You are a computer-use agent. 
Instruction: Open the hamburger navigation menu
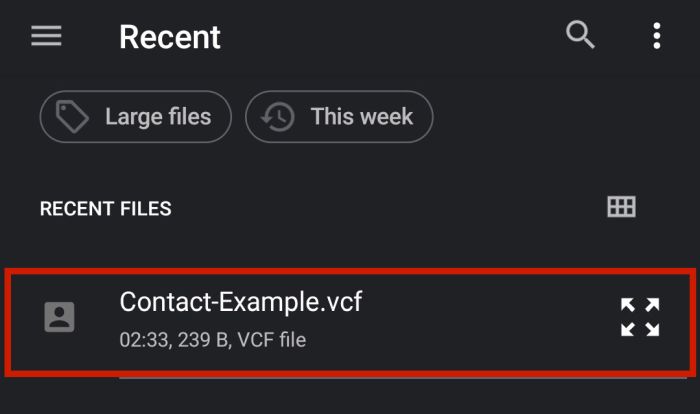(x=46, y=36)
